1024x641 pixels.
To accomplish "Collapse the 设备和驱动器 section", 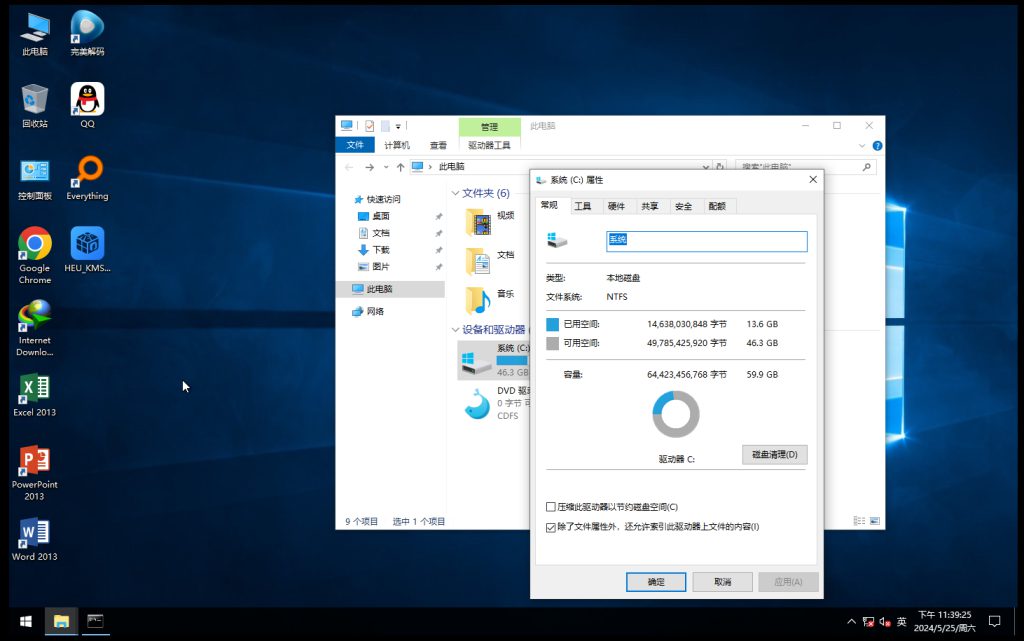I will click(x=455, y=330).
